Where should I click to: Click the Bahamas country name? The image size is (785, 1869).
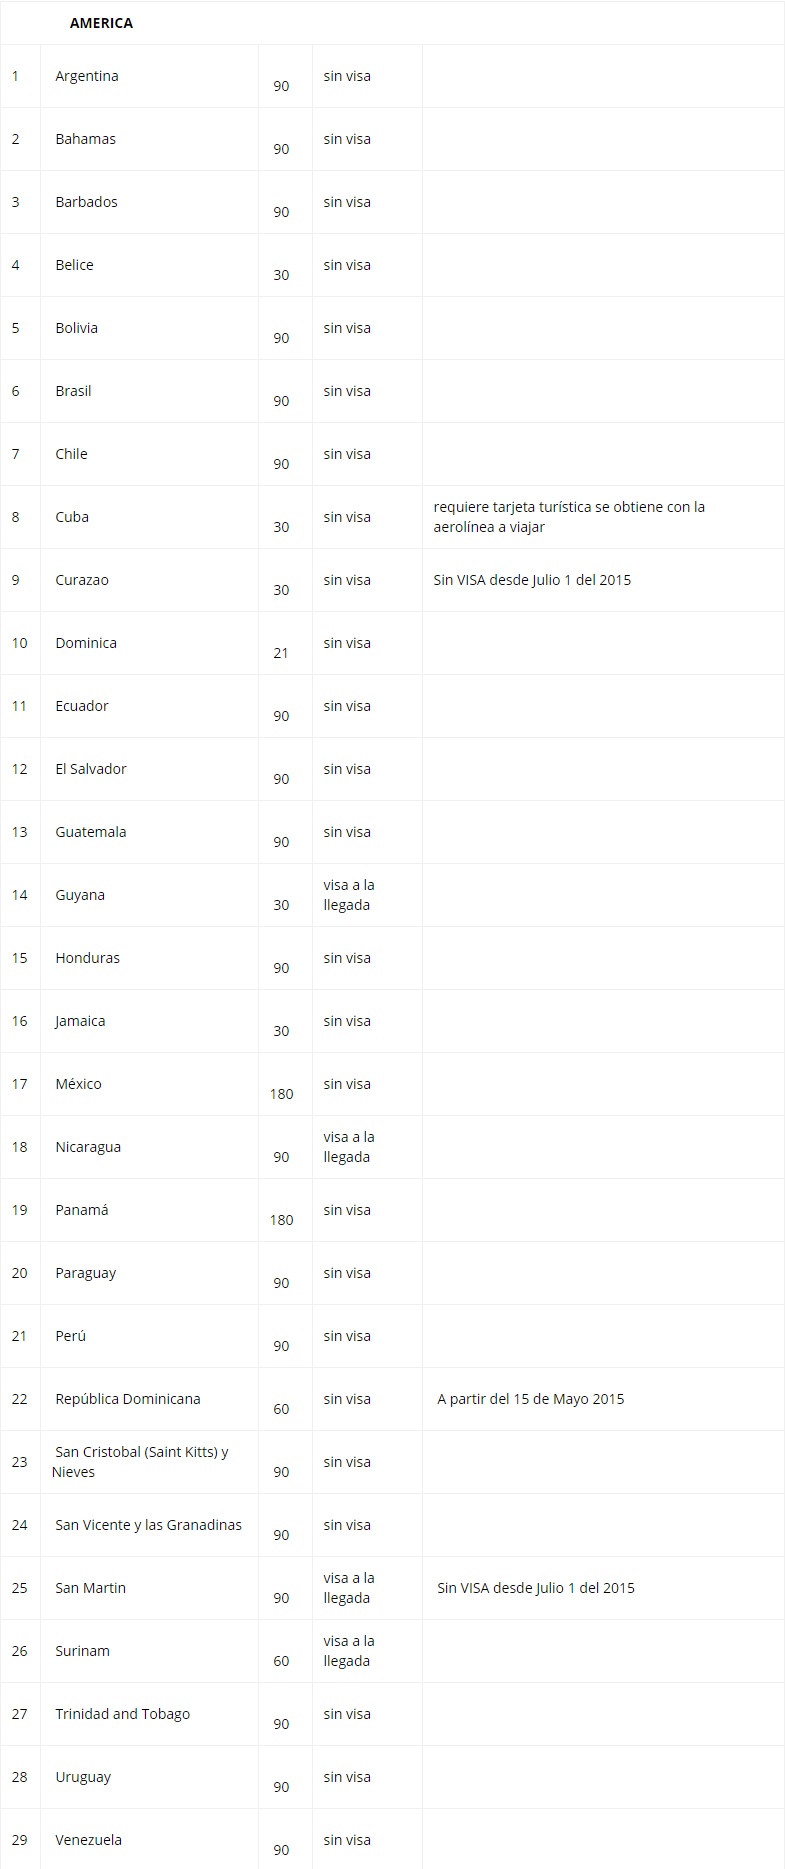point(86,139)
